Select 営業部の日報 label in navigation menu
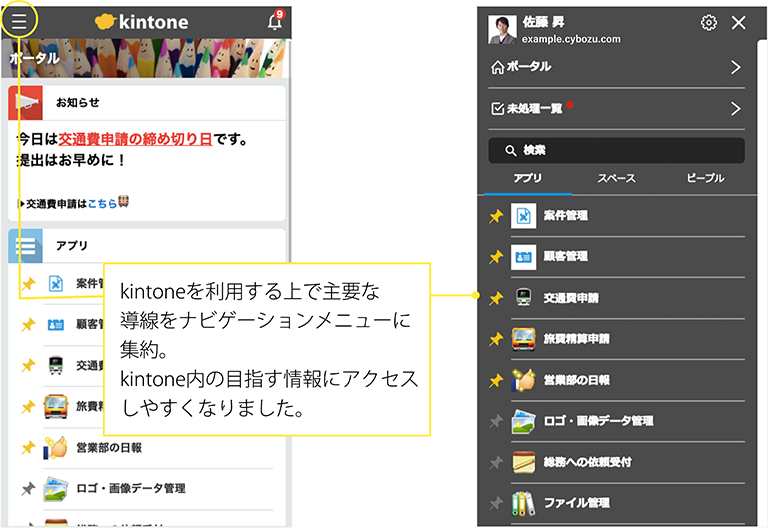The height and width of the screenshot is (528, 768). [x=576, y=380]
